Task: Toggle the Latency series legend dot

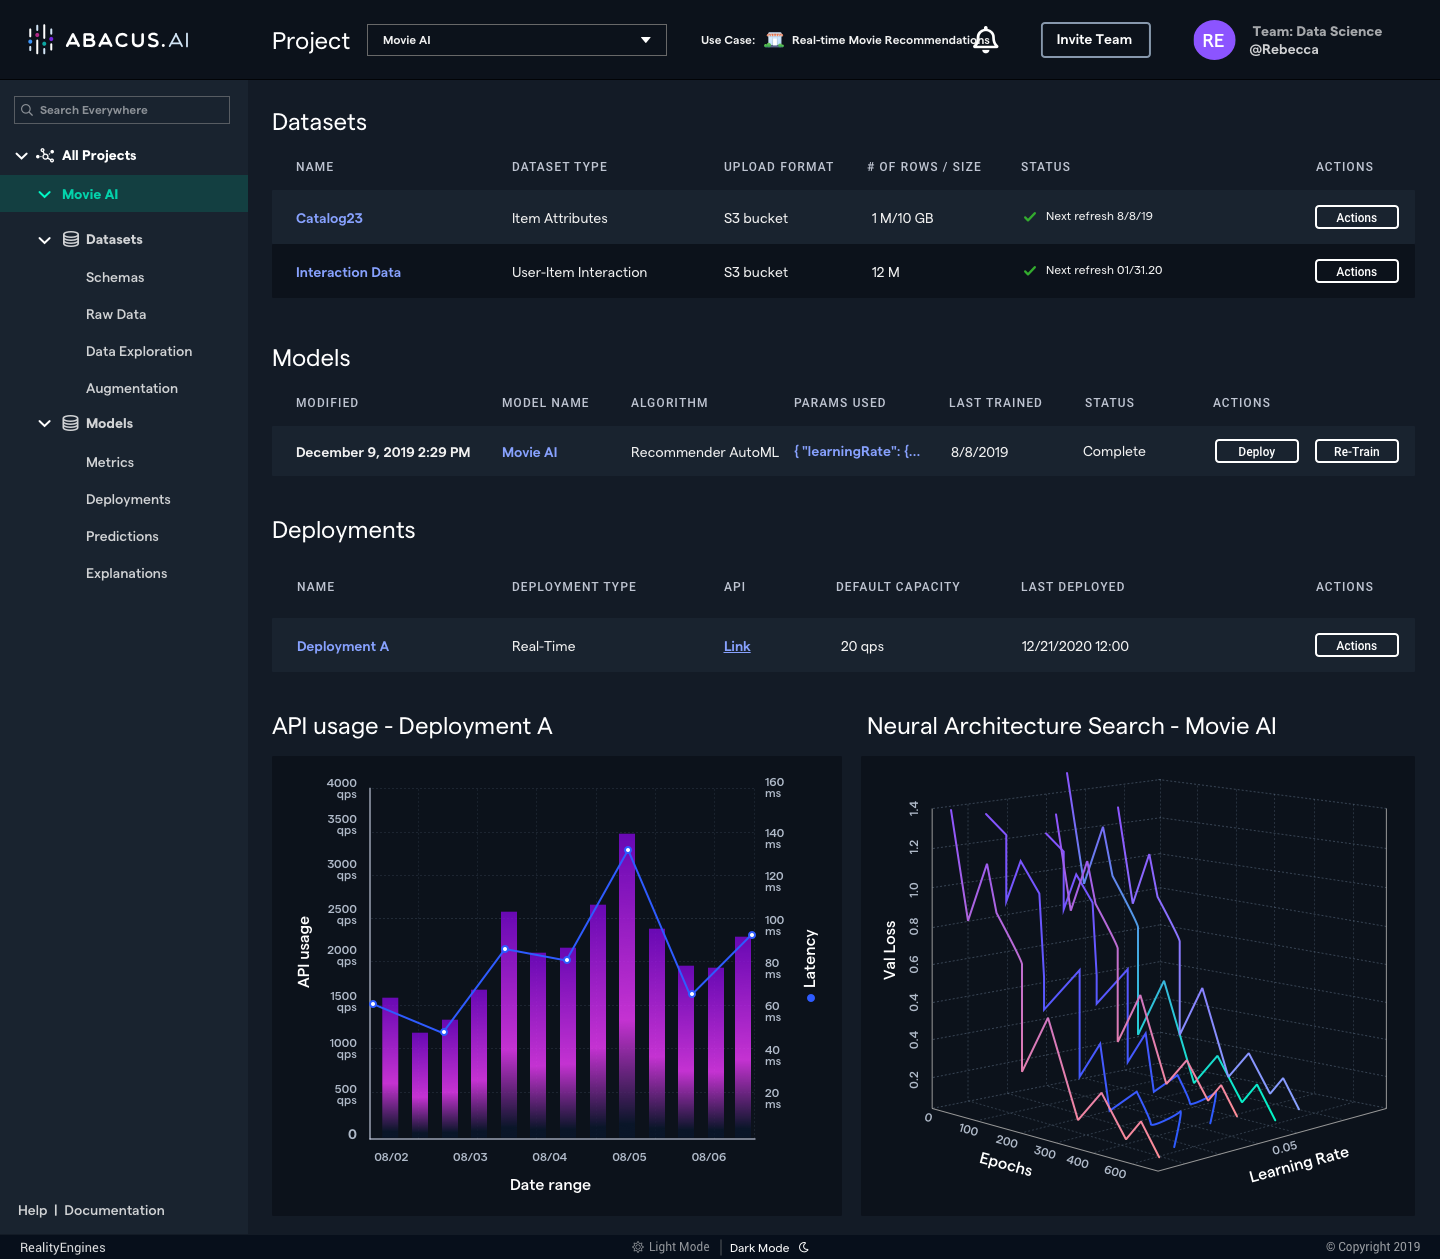Action: [x=810, y=998]
